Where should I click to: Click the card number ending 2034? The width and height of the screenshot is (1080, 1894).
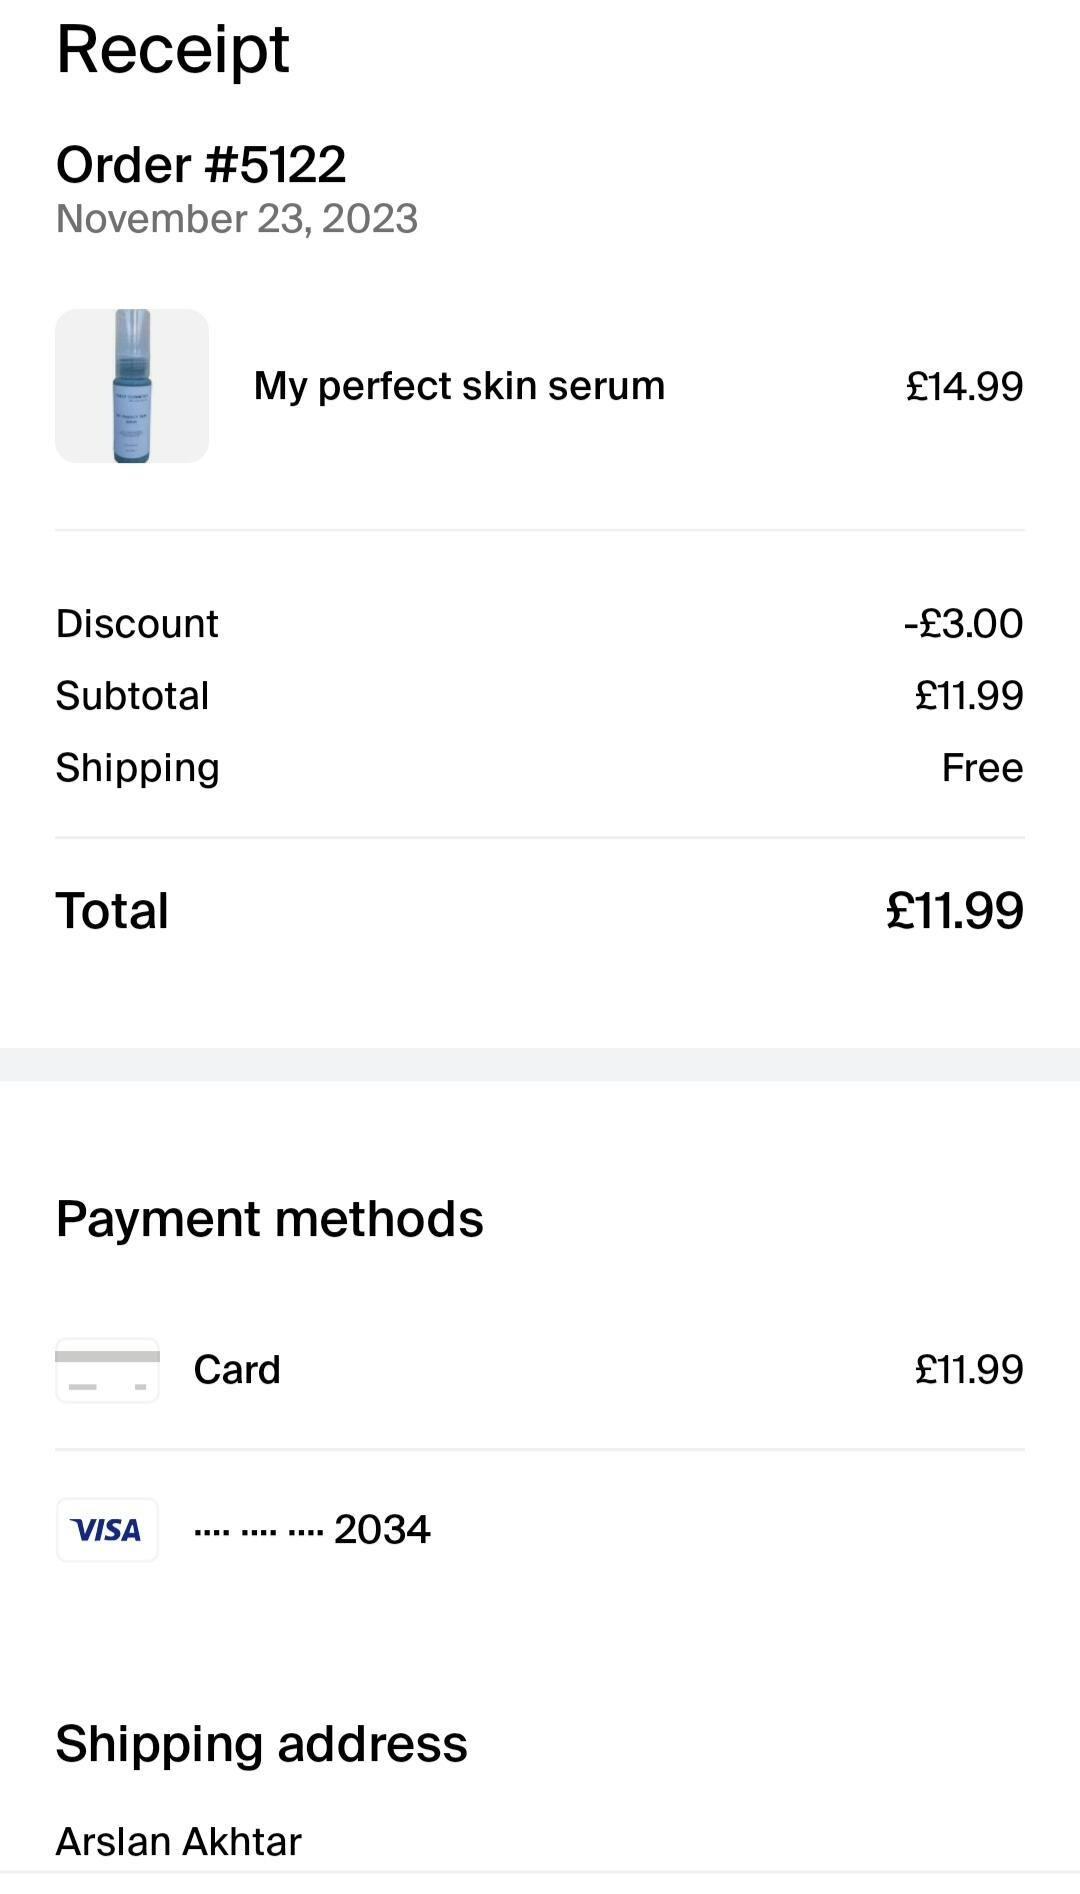312,1530
